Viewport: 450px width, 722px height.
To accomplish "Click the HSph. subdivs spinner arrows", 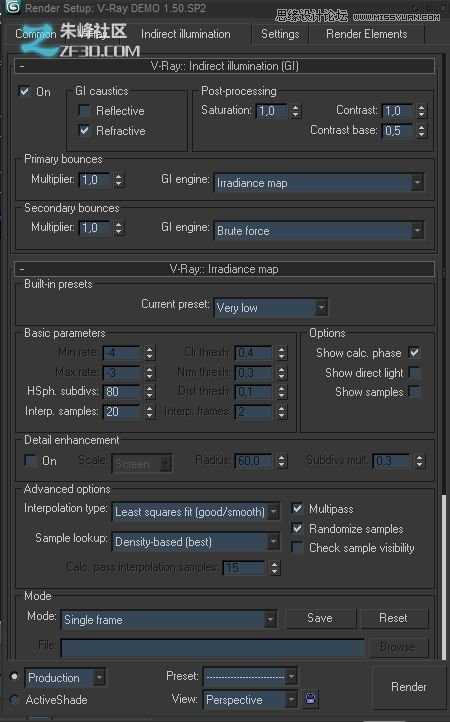I will [149, 392].
